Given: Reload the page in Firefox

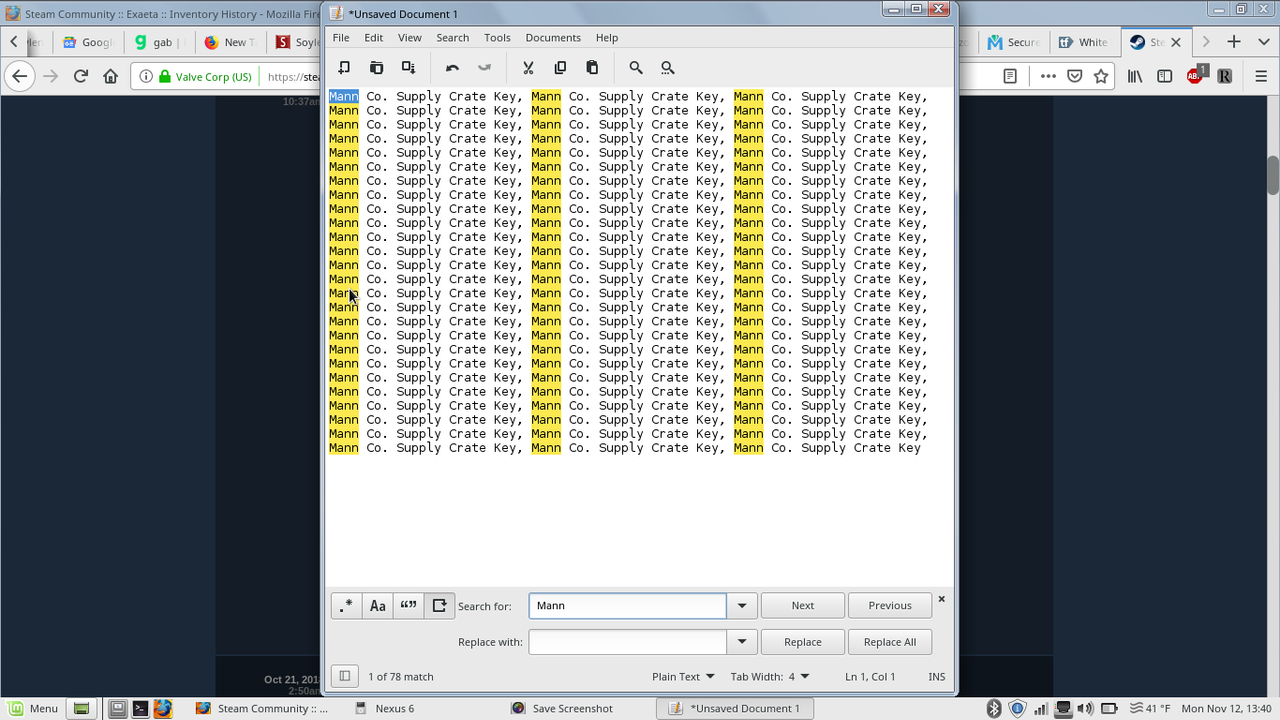Looking at the screenshot, I should click(x=81, y=76).
